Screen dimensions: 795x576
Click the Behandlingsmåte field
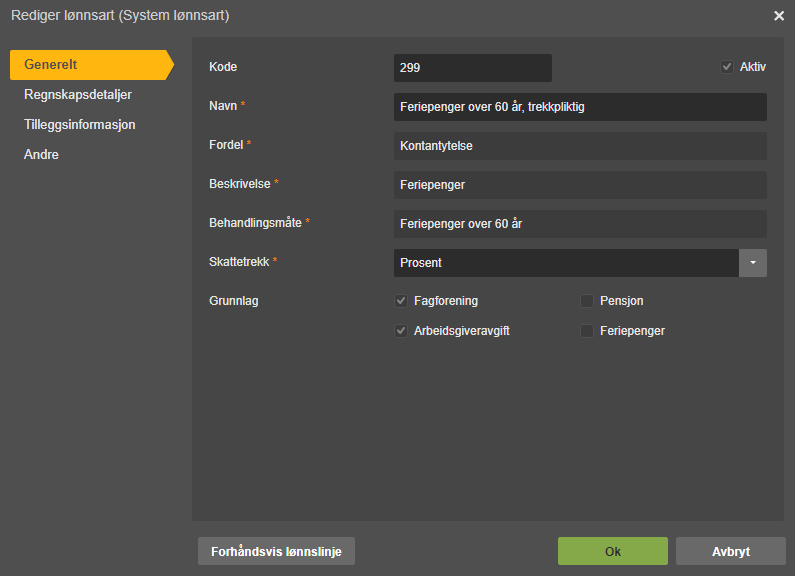[x=580, y=224]
